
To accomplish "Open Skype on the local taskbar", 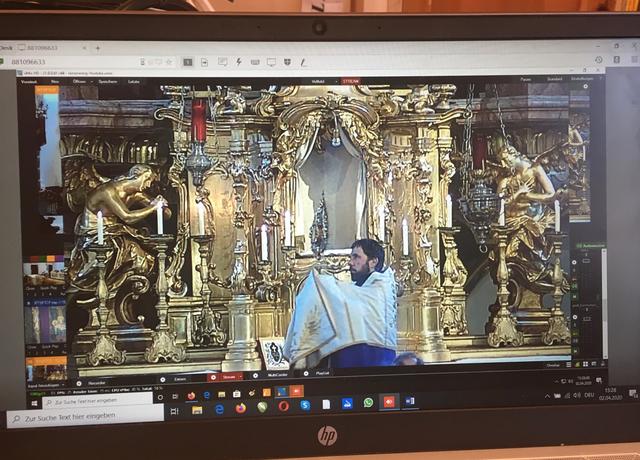I will 305,405.
